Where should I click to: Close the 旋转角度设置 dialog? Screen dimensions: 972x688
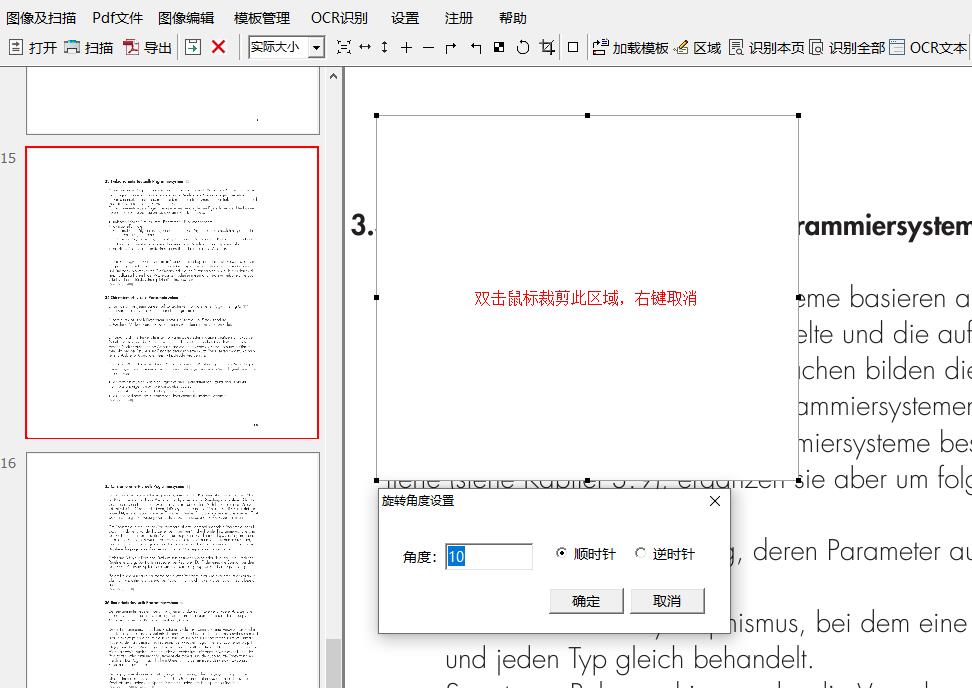pos(715,501)
